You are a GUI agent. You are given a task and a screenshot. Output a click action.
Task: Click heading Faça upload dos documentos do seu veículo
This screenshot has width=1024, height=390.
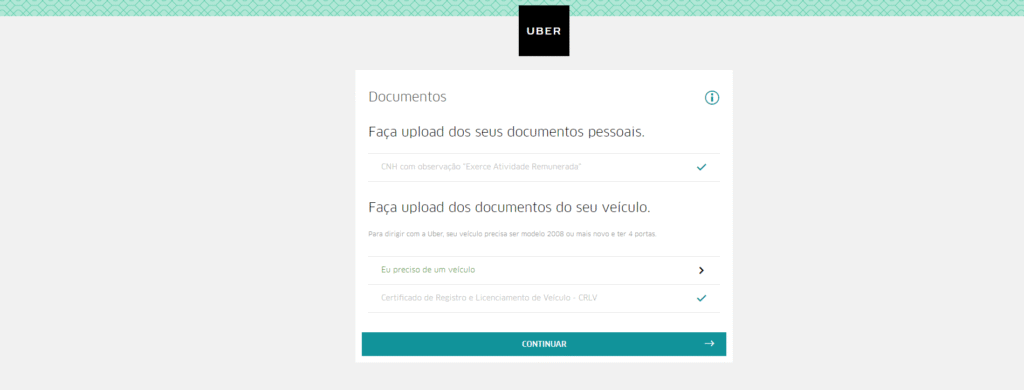[509, 208]
